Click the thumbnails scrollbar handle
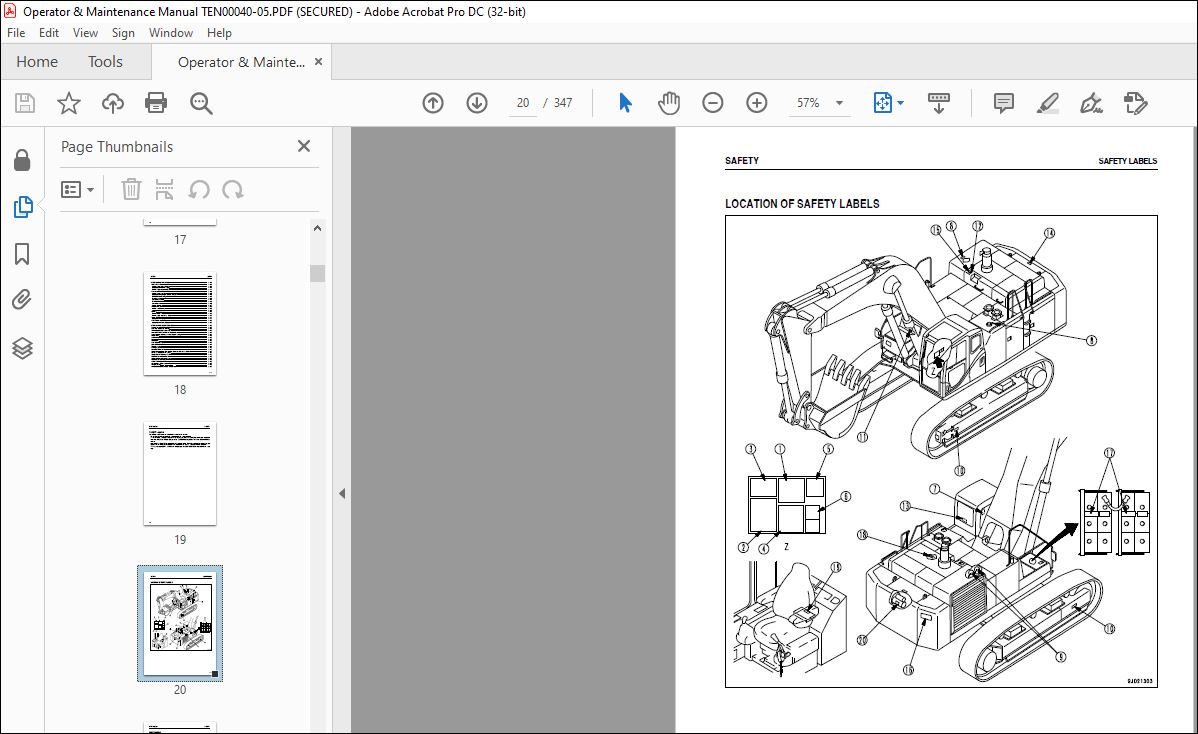The height and width of the screenshot is (734, 1198). click(317, 273)
